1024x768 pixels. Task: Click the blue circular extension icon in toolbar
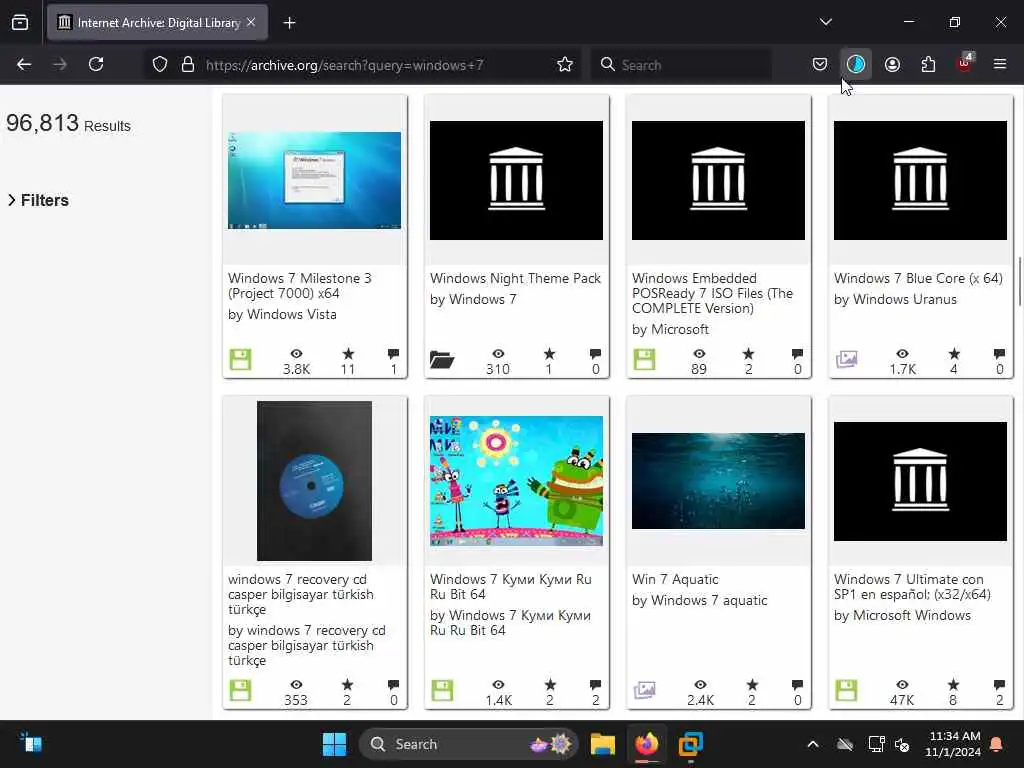(856, 64)
